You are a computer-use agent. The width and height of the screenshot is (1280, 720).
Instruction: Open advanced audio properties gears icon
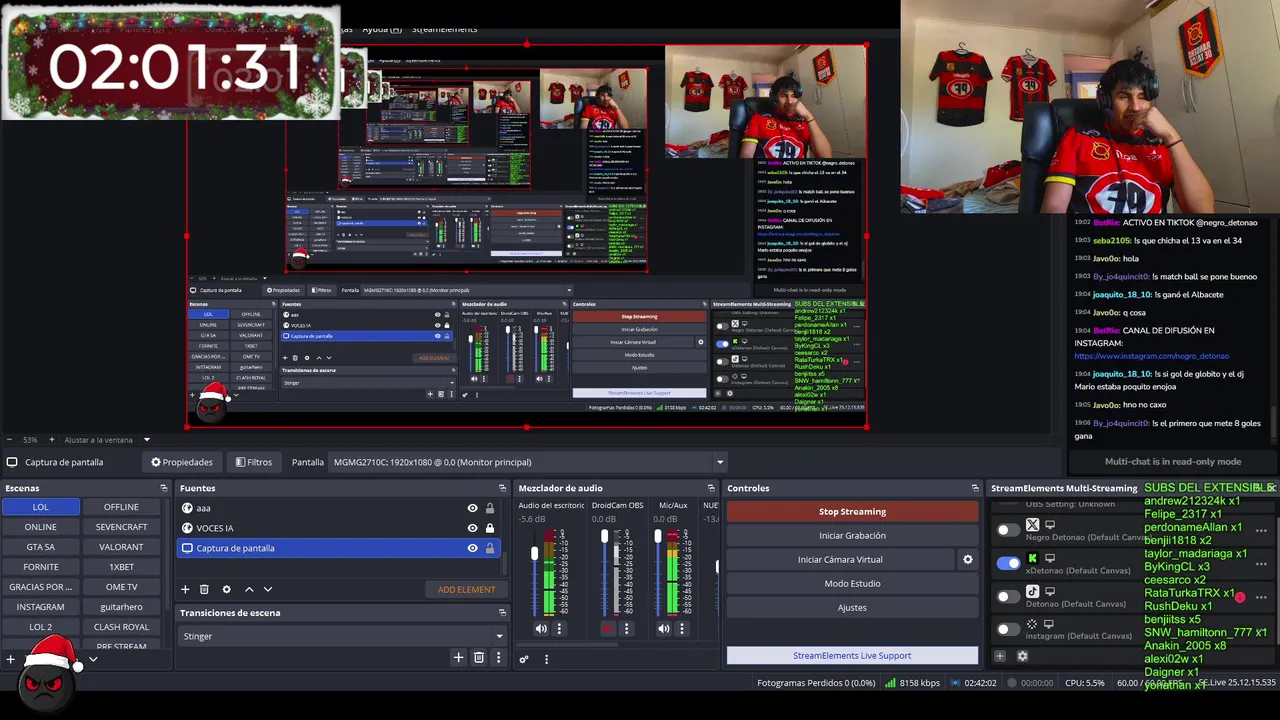[524, 659]
